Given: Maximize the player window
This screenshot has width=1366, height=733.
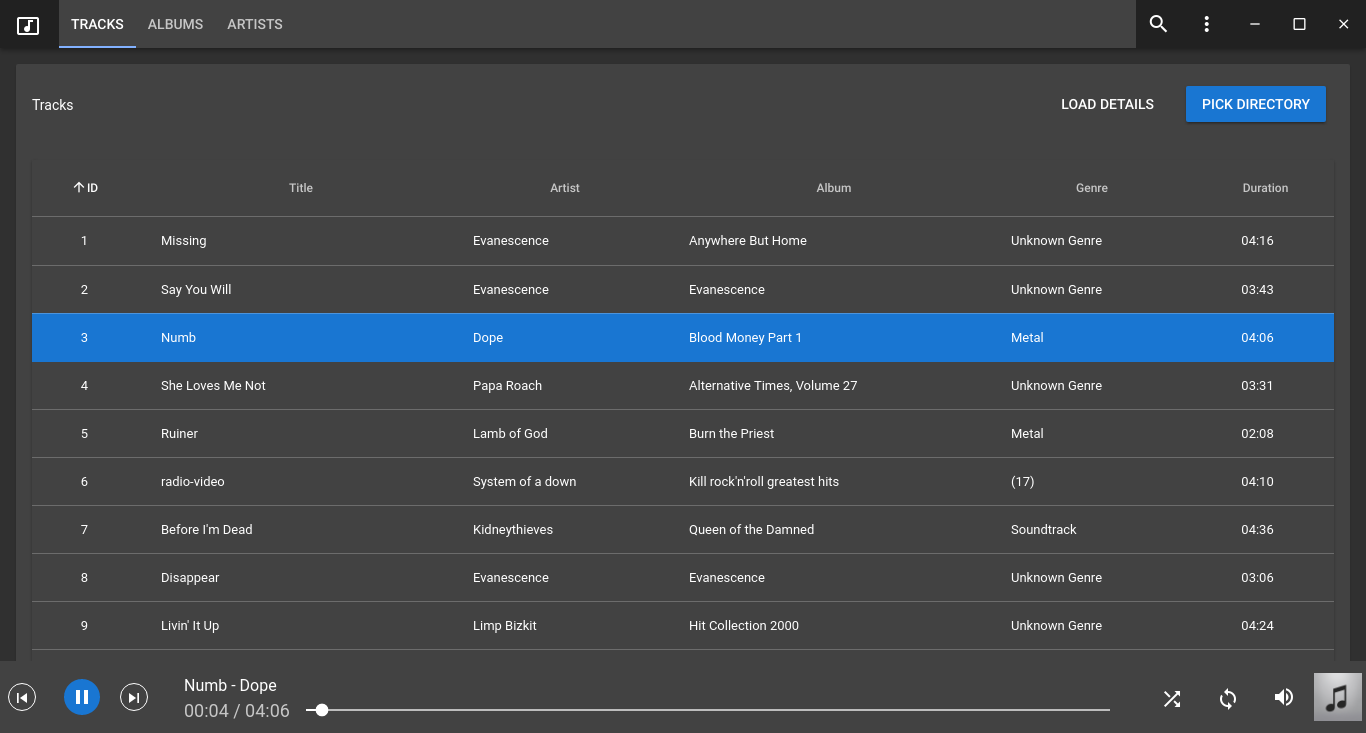Looking at the screenshot, I should point(1299,24).
